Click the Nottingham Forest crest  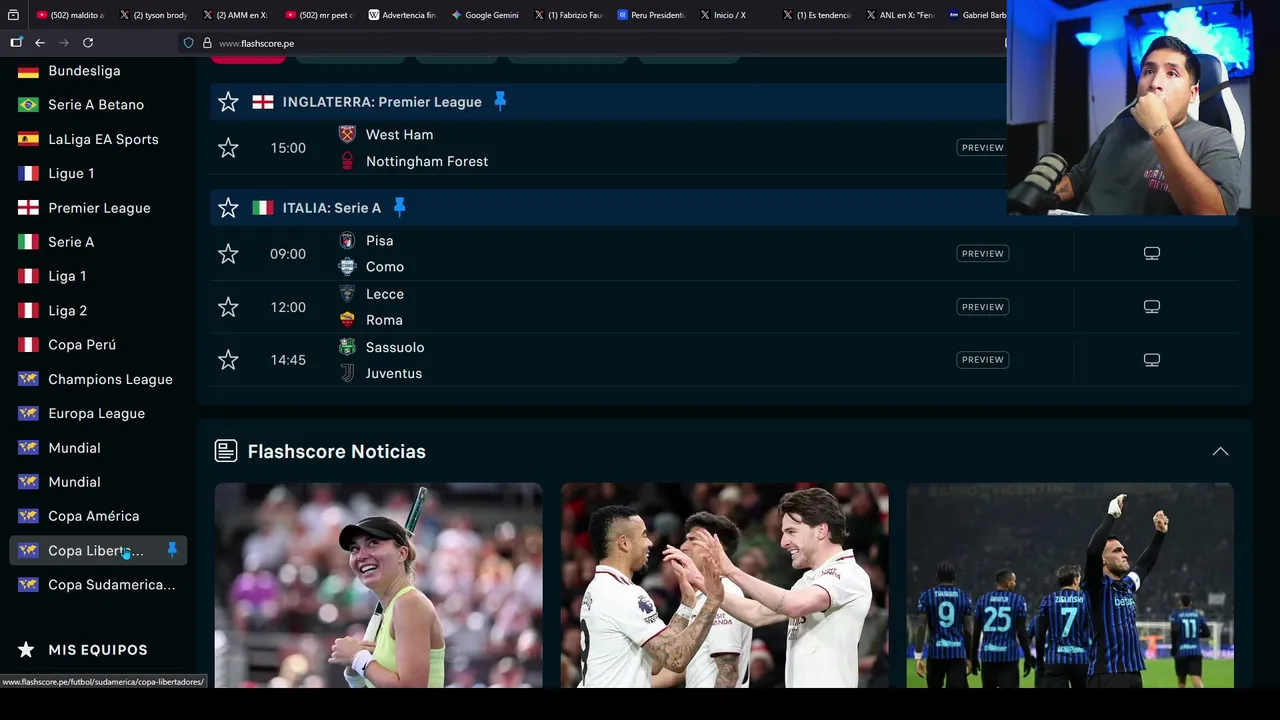[347, 161]
